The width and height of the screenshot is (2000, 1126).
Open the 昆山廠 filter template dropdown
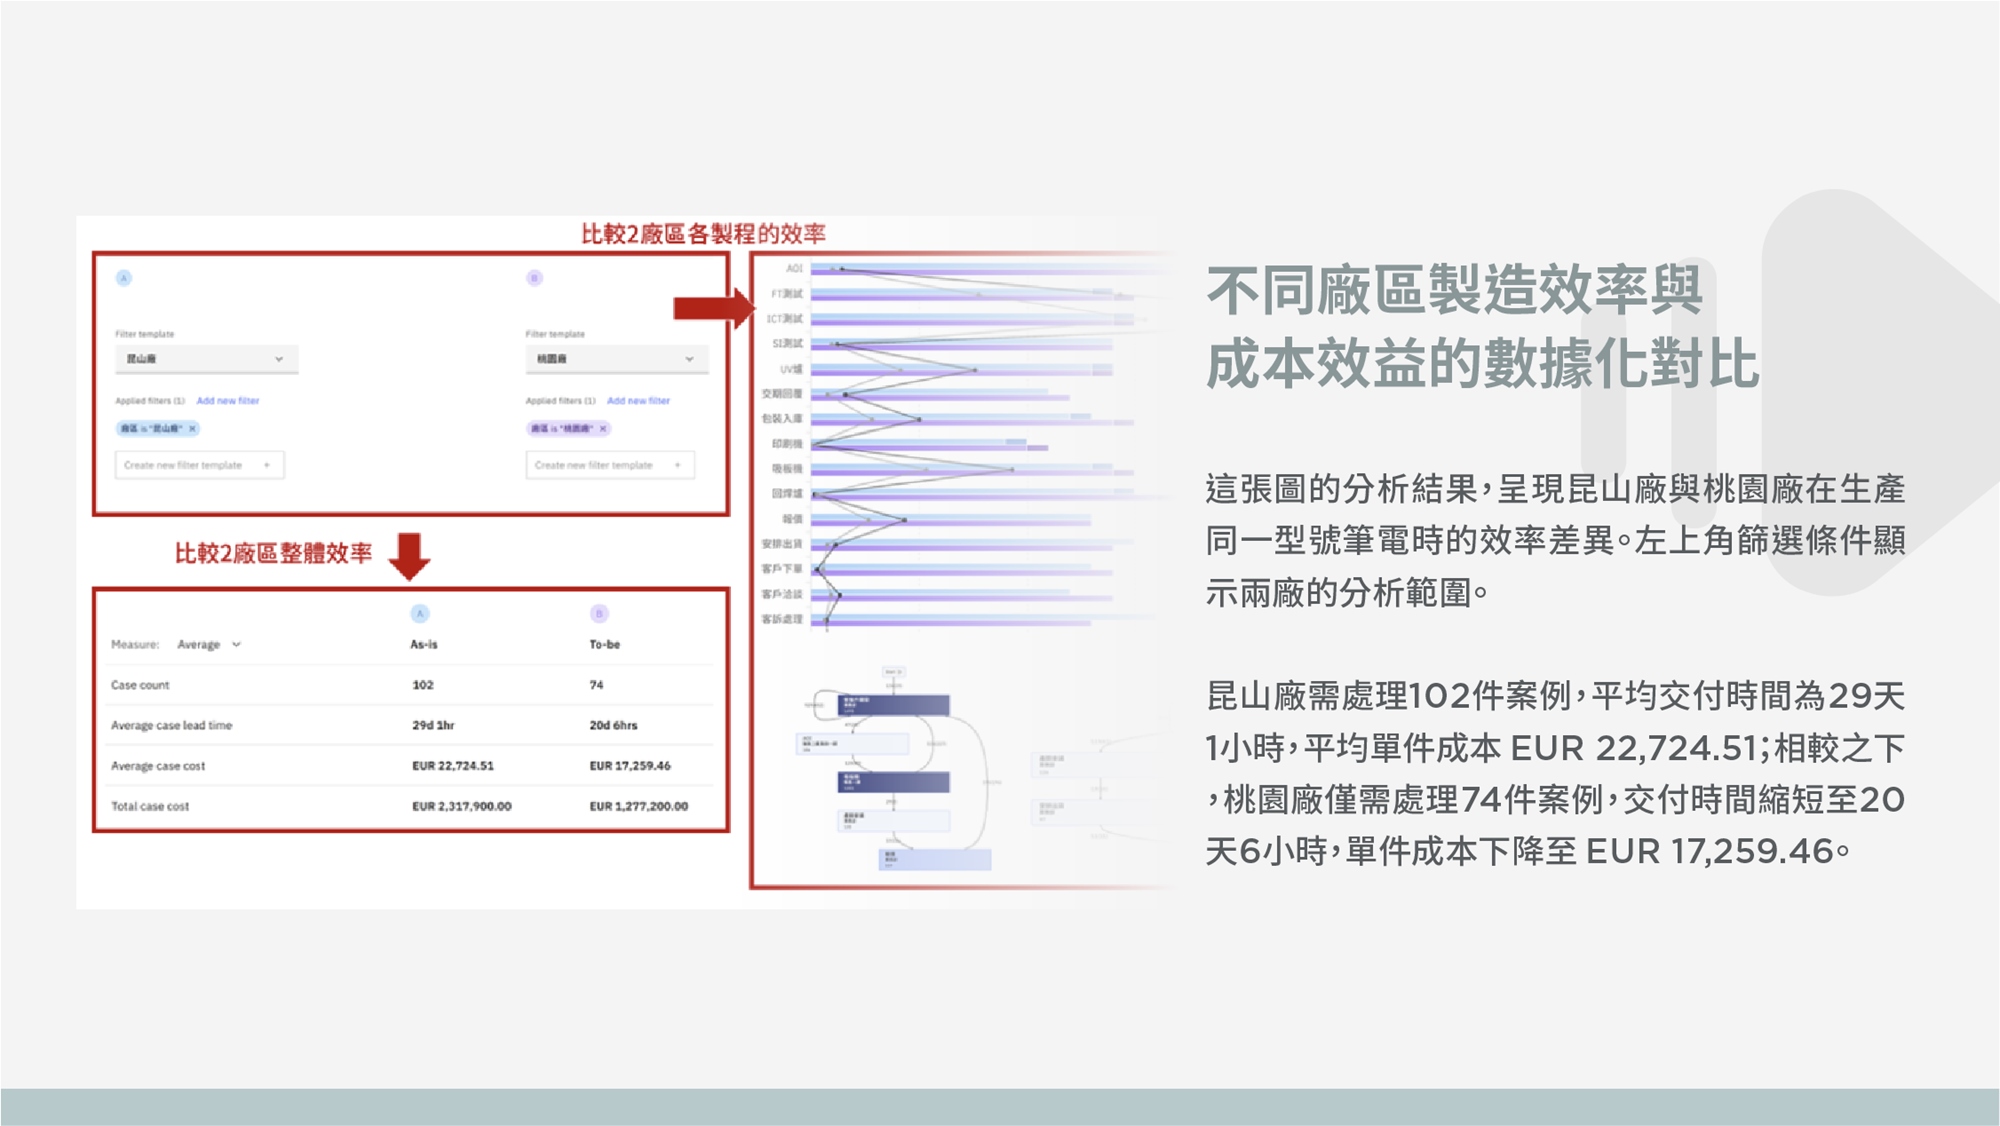pos(206,359)
